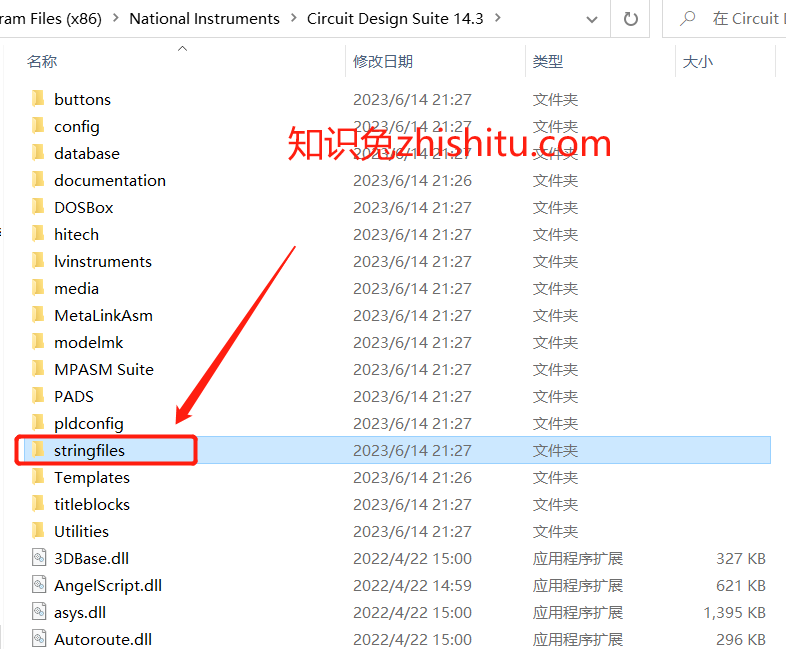The width and height of the screenshot is (786, 649).
Task: Select the Autoroute.dll file name
Action: [103, 640]
